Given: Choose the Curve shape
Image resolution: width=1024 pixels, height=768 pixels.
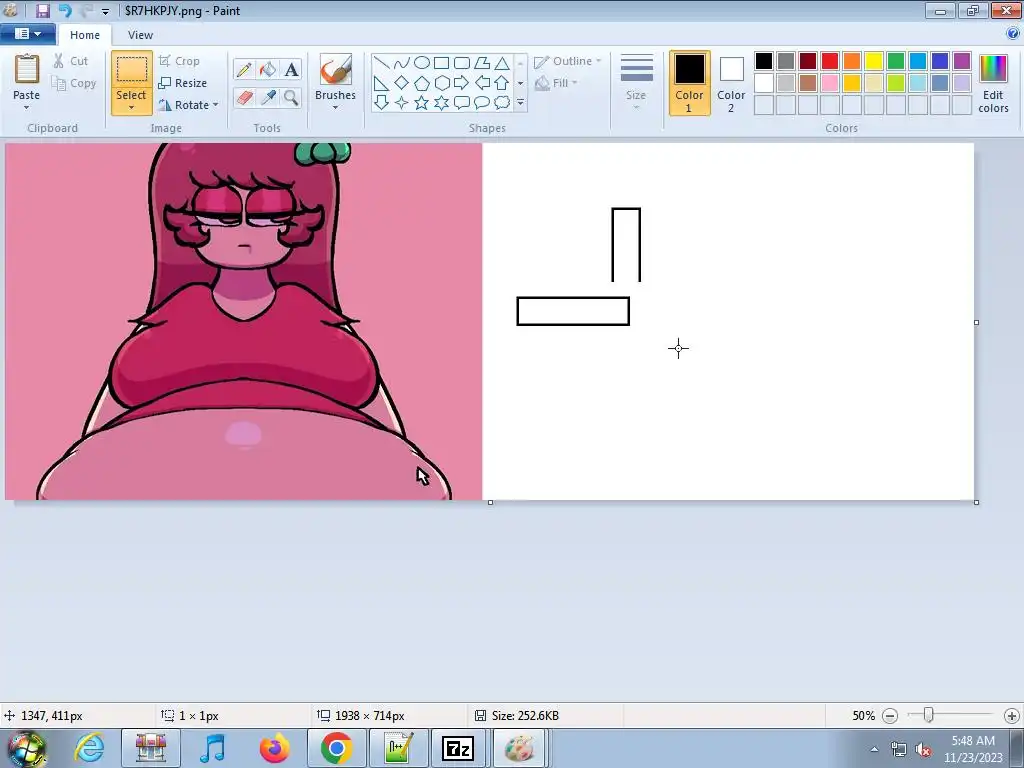Looking at the screenshot, I should (x=402, y=63).
